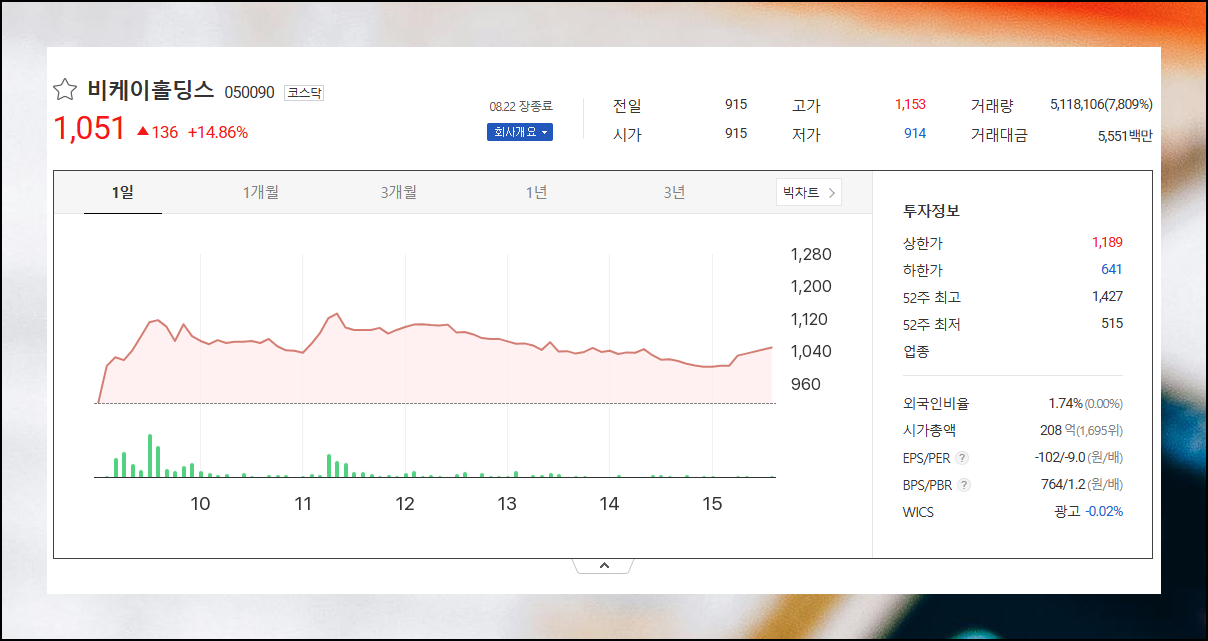Collapse the panel with the up chevron
The width and height of the screenshot is (1208, 641).
click(x=604, y=566)
